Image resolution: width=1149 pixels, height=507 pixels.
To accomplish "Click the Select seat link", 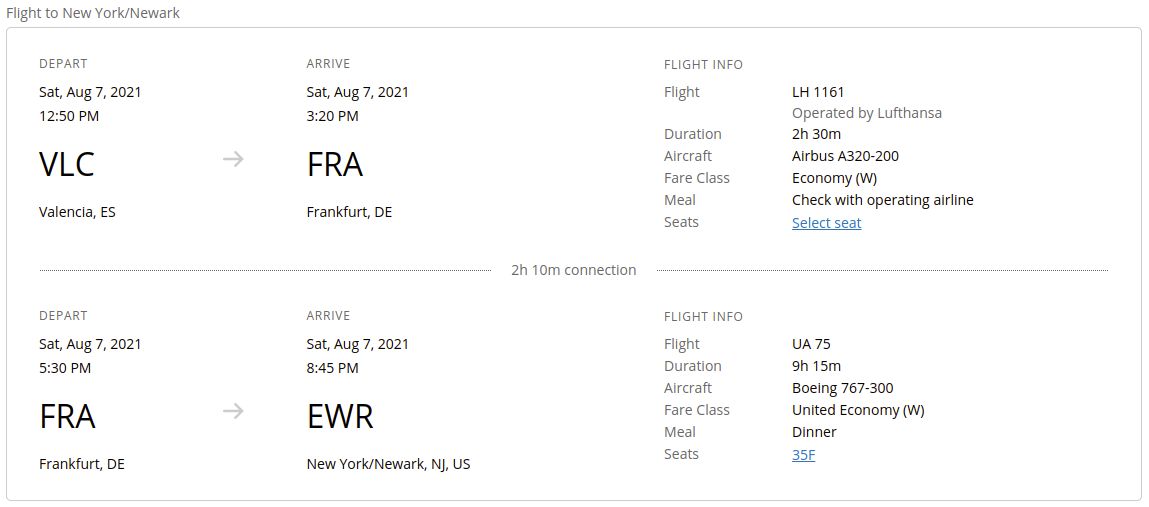I will (826, 223).
